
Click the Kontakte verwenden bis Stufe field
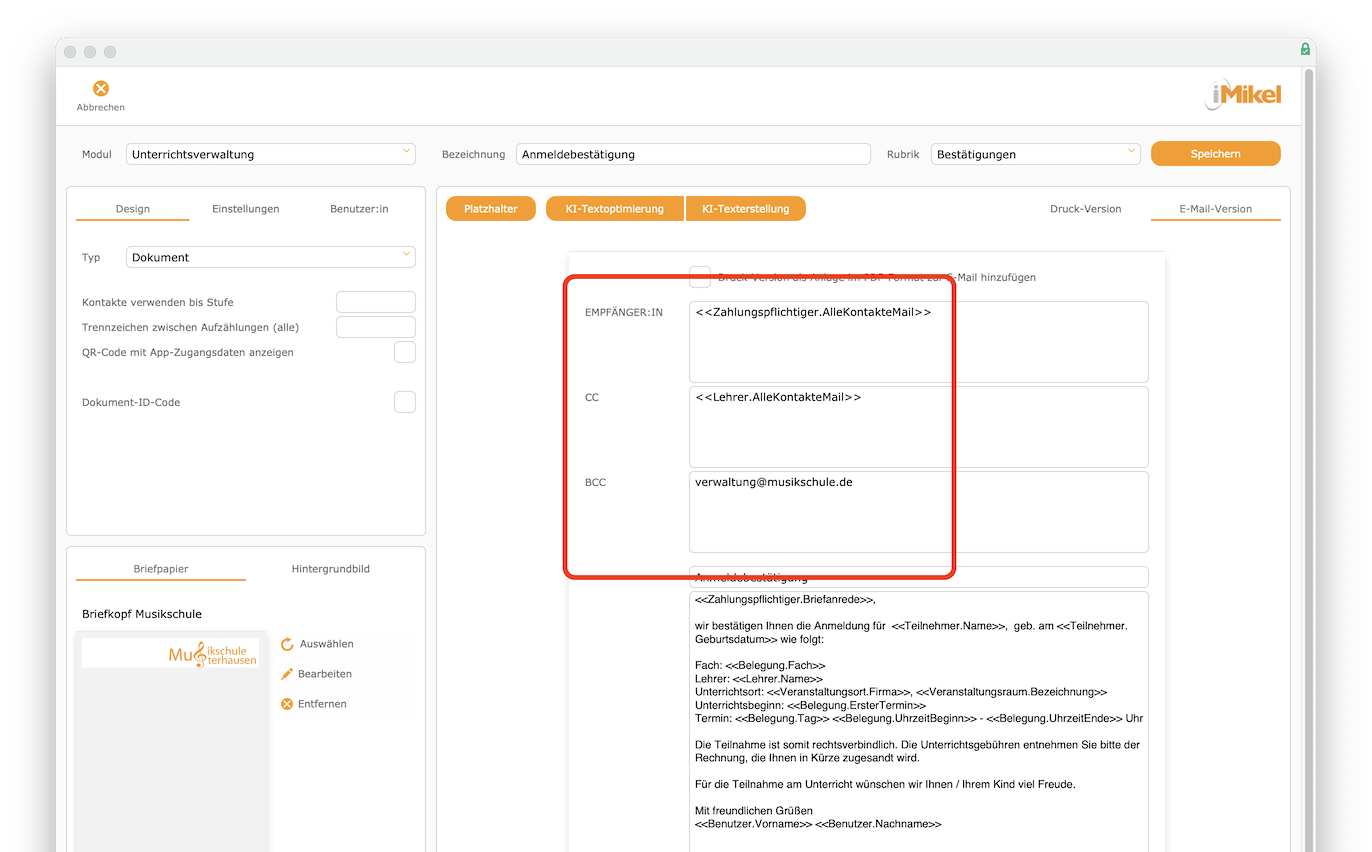pos(376,302)
